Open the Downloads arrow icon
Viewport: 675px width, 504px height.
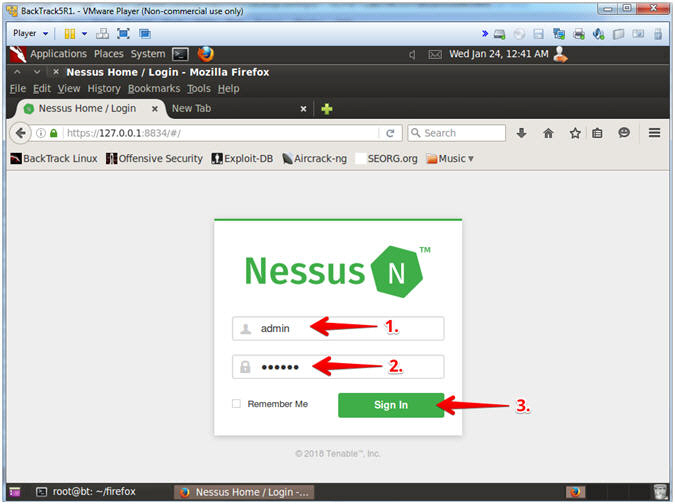pos(521,133)
